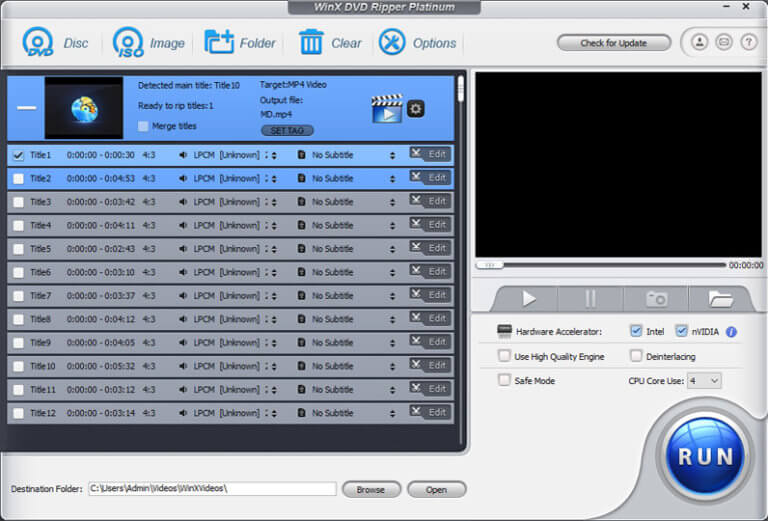Pause the video preview
The height and width of the screenshot is (521, 768).
click(x=590, y=298)
